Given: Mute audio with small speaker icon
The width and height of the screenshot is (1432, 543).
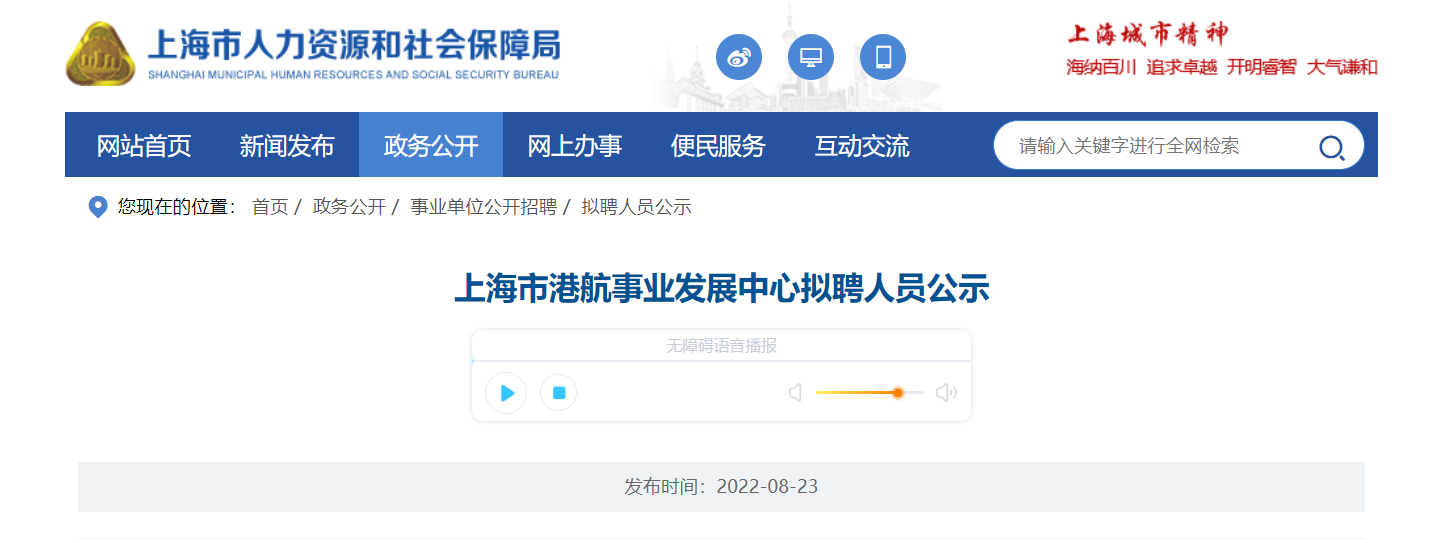Looking at the screenshot, I should coord(796,393).
